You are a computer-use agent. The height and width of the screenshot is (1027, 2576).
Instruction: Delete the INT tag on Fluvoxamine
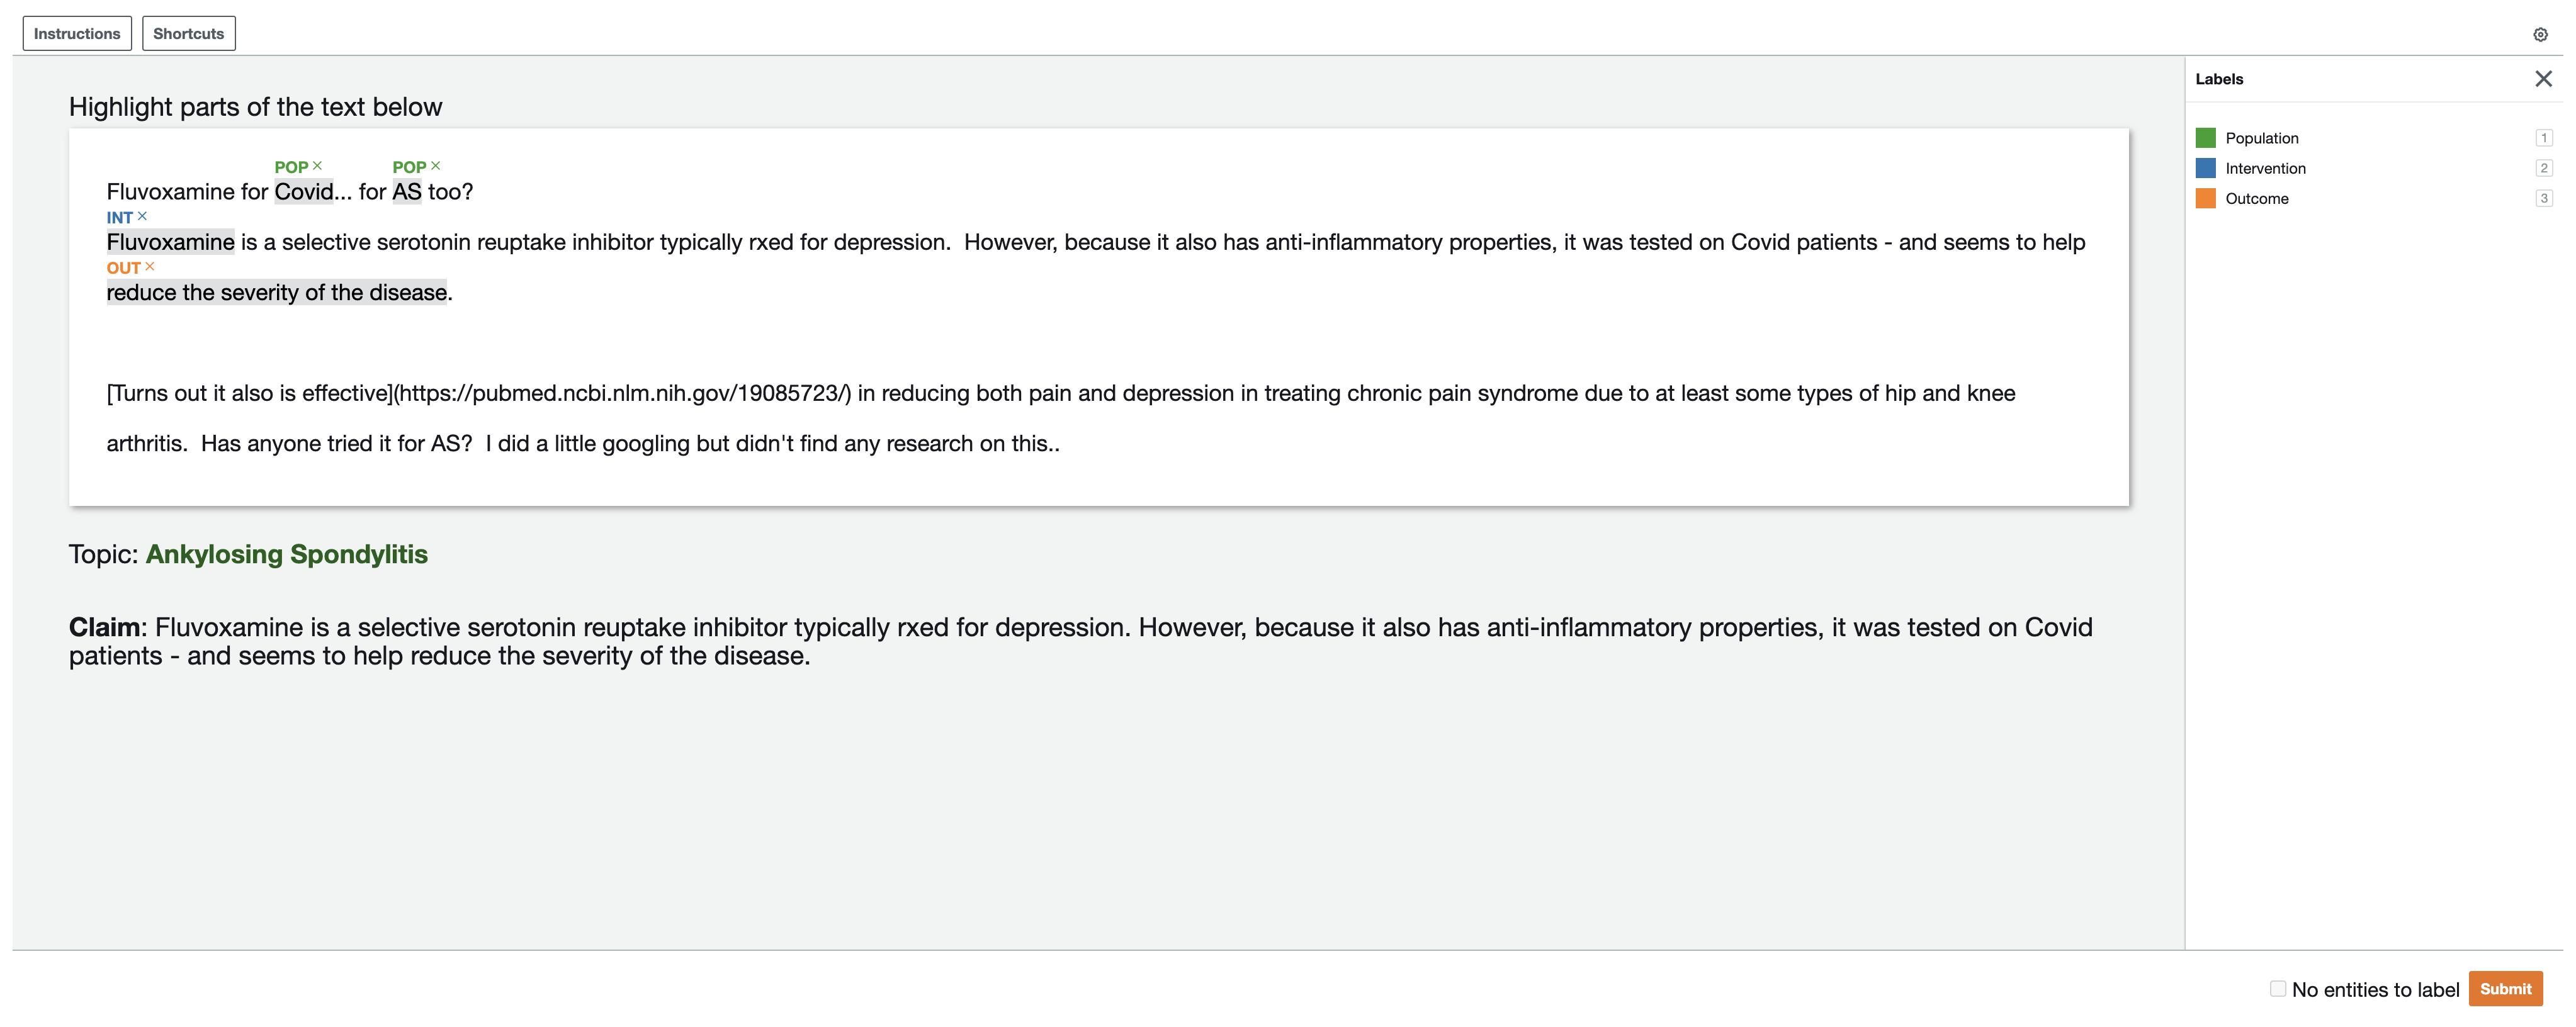[x=142, y=216]
